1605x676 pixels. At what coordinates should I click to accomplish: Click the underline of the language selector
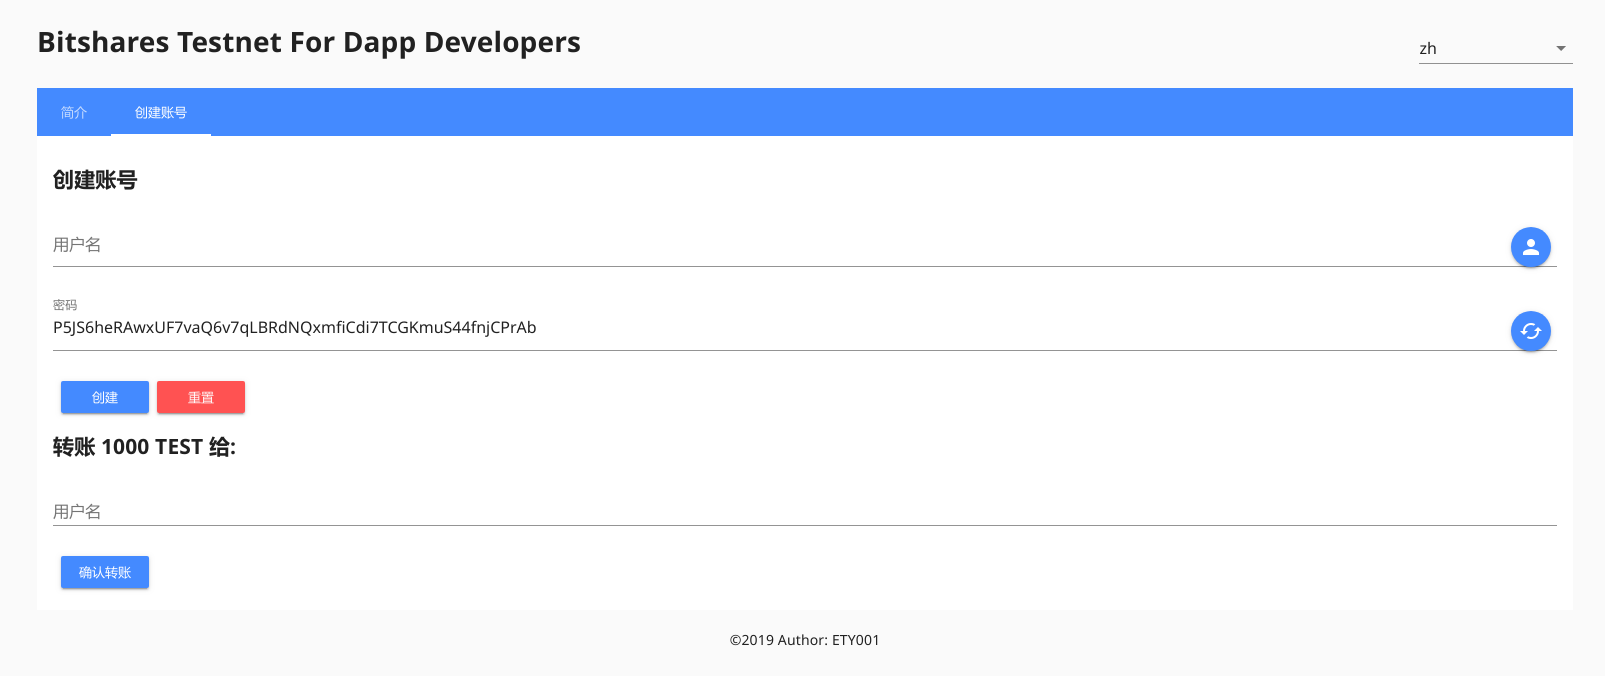click(1495, 63)
